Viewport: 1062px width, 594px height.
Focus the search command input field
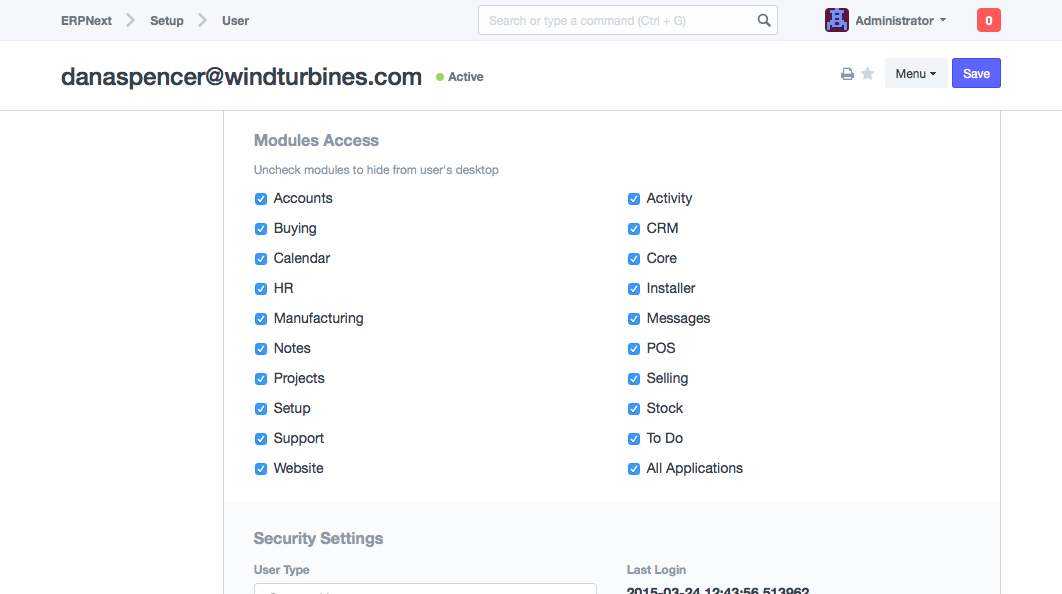coord(615,20)
